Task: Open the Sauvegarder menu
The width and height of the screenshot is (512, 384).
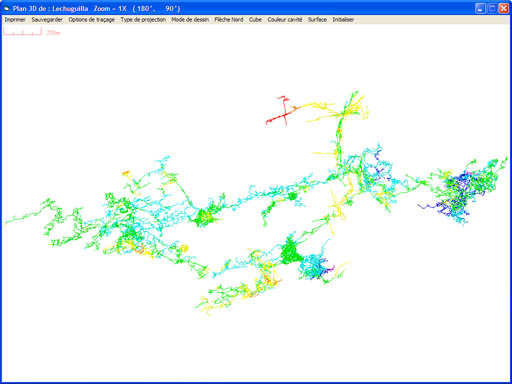Action: coord(47,20)
